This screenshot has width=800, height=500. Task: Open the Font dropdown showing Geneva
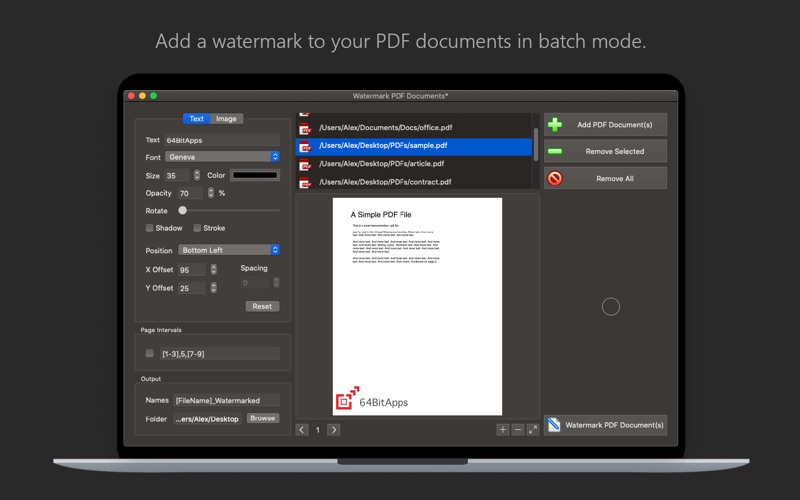222,157
